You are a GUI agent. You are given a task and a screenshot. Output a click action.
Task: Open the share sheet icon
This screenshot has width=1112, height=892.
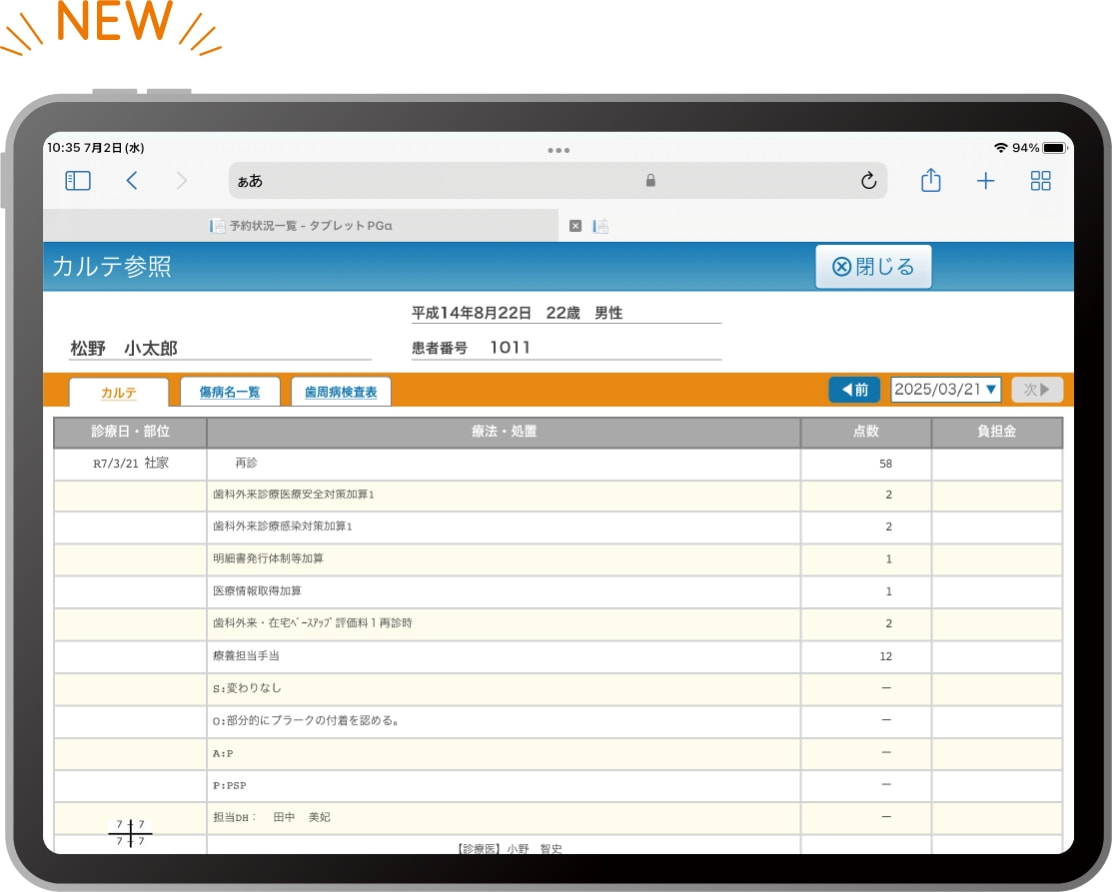coord(931,181)
